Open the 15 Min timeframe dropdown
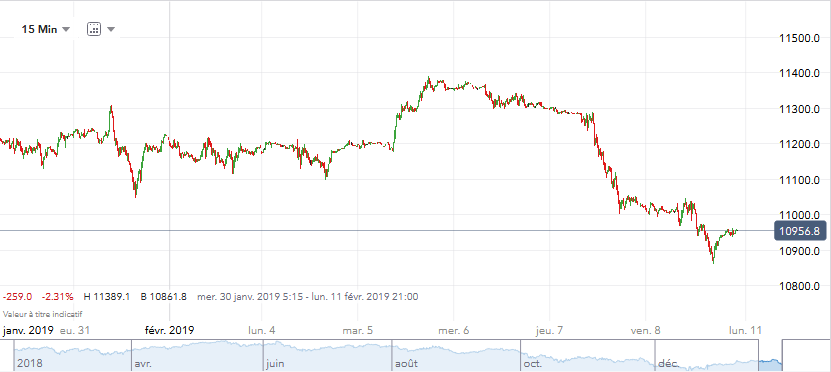Screen dimensions: 831x372 point(46,29)
